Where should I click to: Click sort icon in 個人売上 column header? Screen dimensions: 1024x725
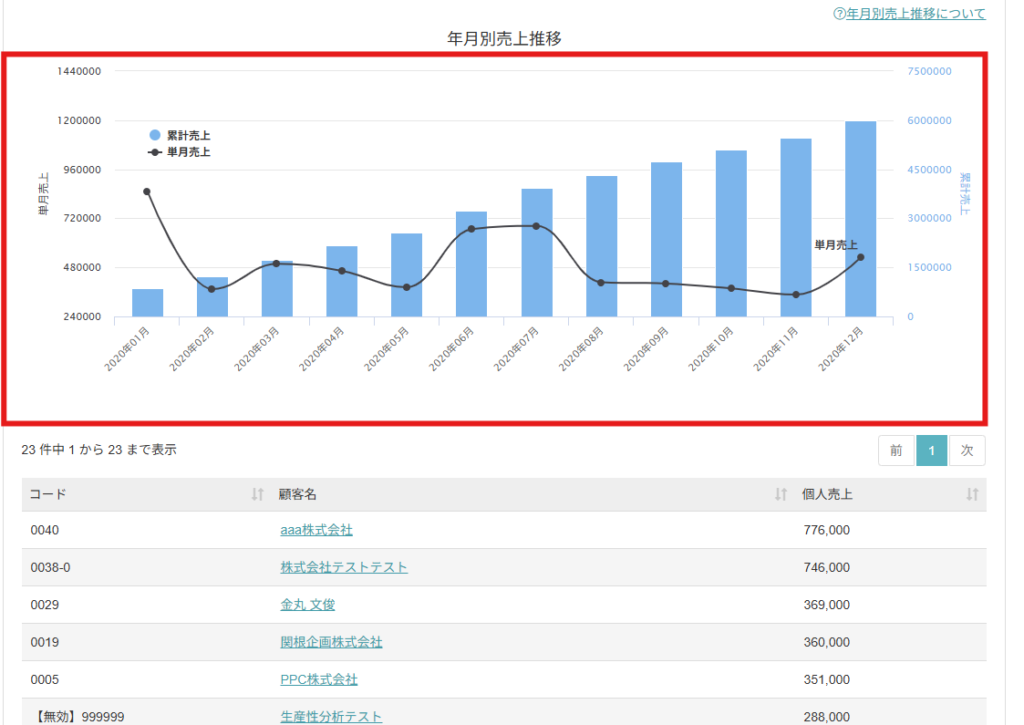971,494
